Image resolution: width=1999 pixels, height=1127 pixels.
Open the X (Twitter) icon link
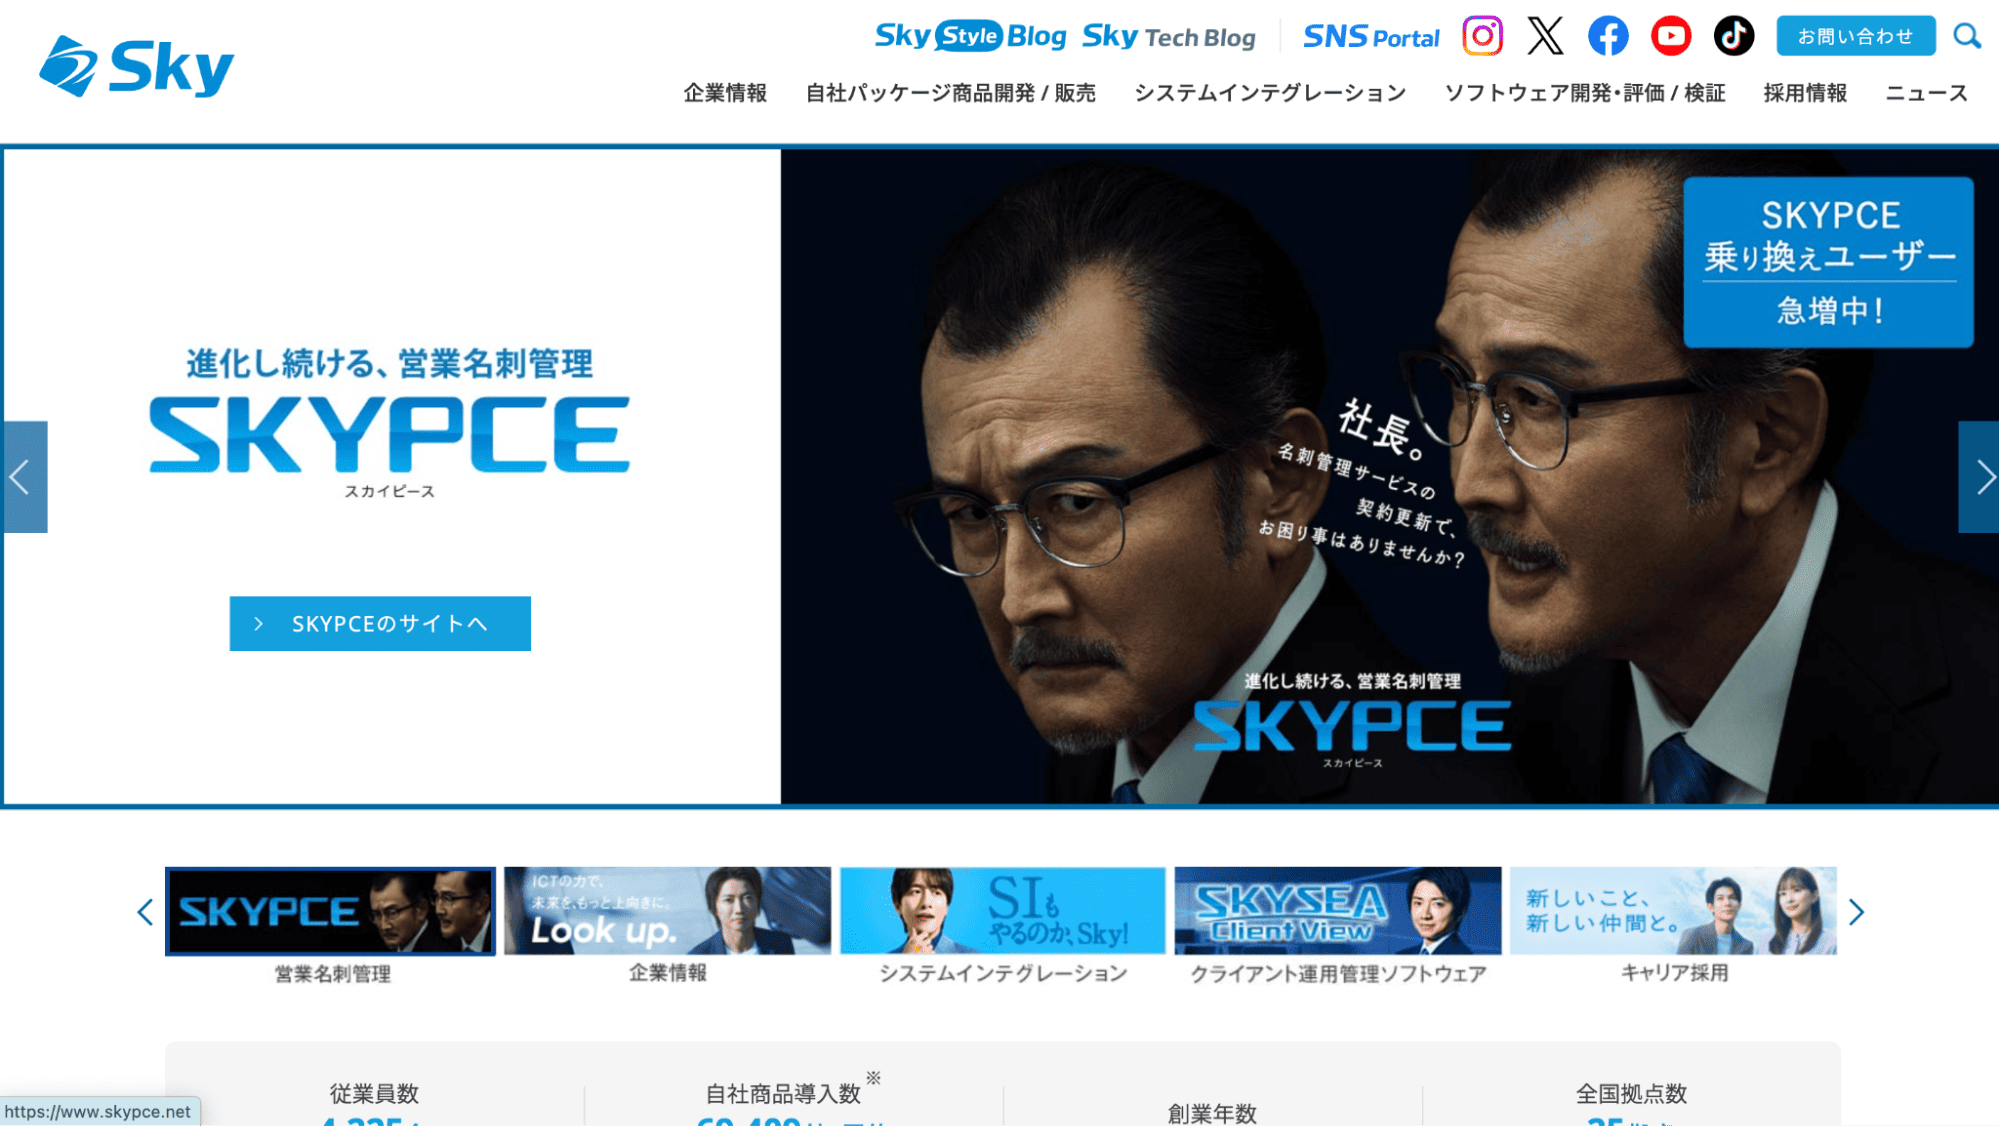[1545, 36]
